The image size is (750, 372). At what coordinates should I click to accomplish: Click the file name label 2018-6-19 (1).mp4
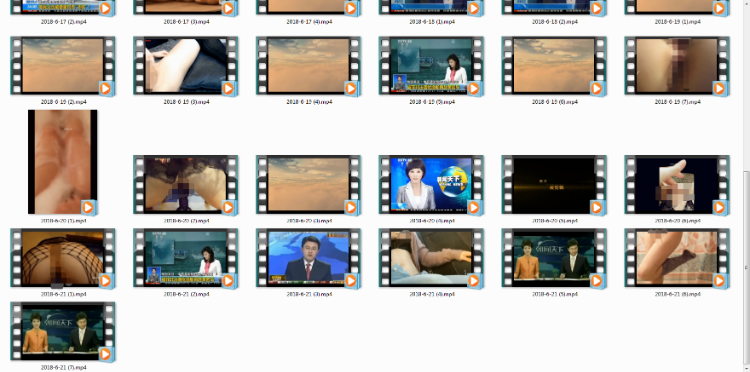[x=678, y=22]
